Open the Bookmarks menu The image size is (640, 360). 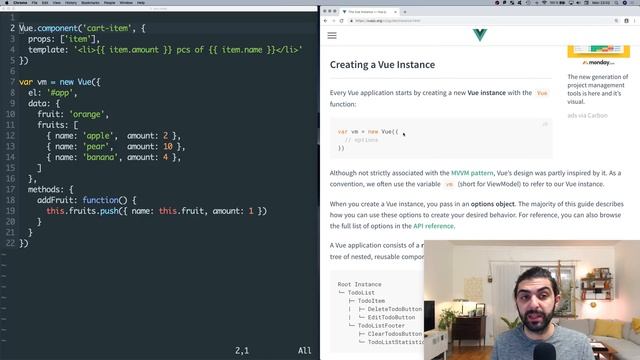[x=90, y=2]
